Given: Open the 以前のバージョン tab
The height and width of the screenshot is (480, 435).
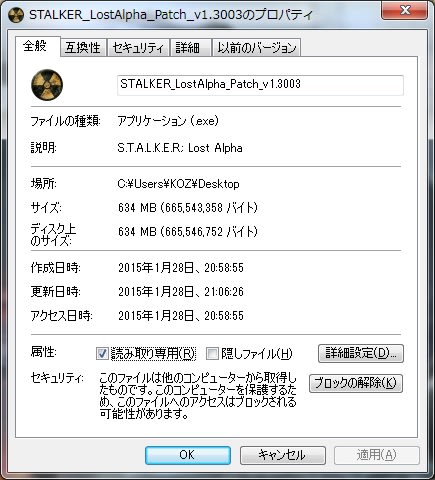Looking at the screenshot, I should 257,48.
